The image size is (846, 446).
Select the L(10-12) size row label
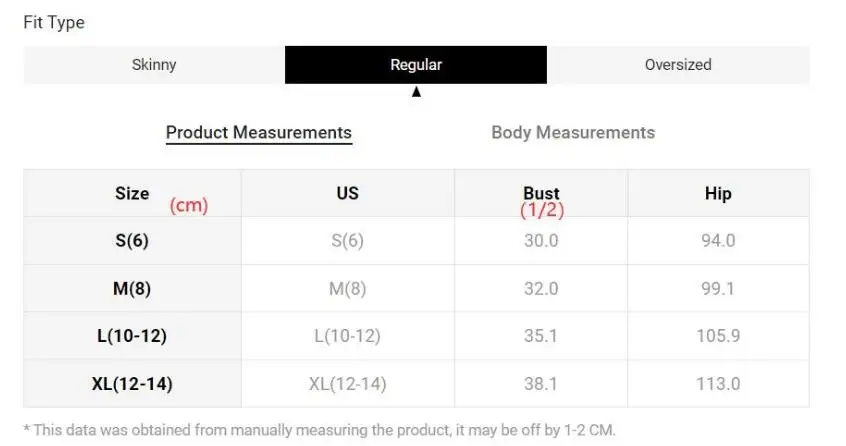132,336
